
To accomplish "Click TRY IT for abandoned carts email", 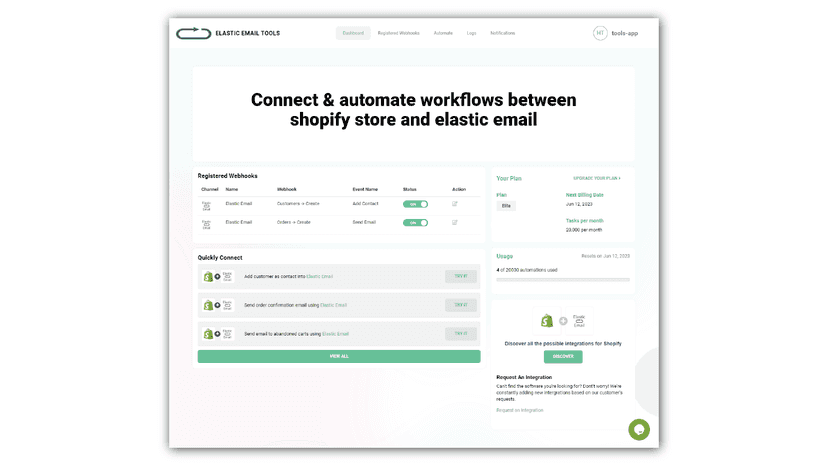I will coord(461,333).
